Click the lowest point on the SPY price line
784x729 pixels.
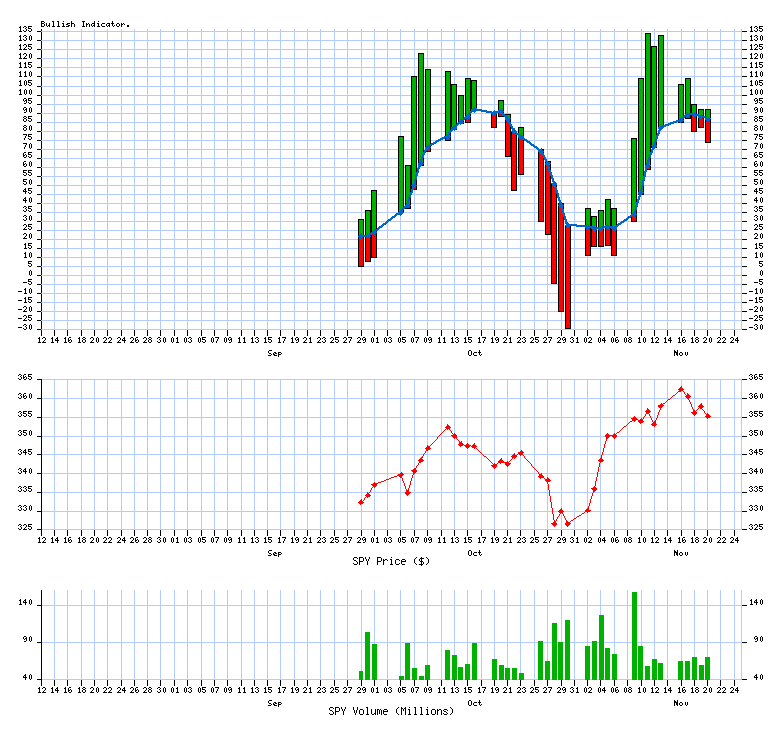click(x=554, y=524)
